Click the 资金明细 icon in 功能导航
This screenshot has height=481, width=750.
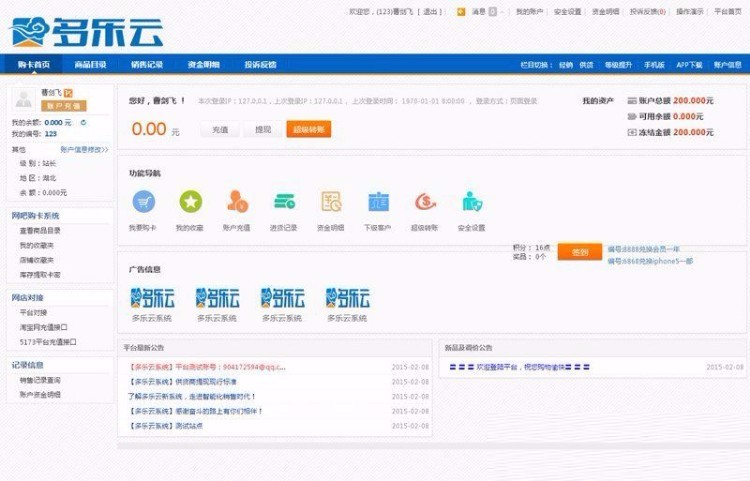click(x=331, y=201)
